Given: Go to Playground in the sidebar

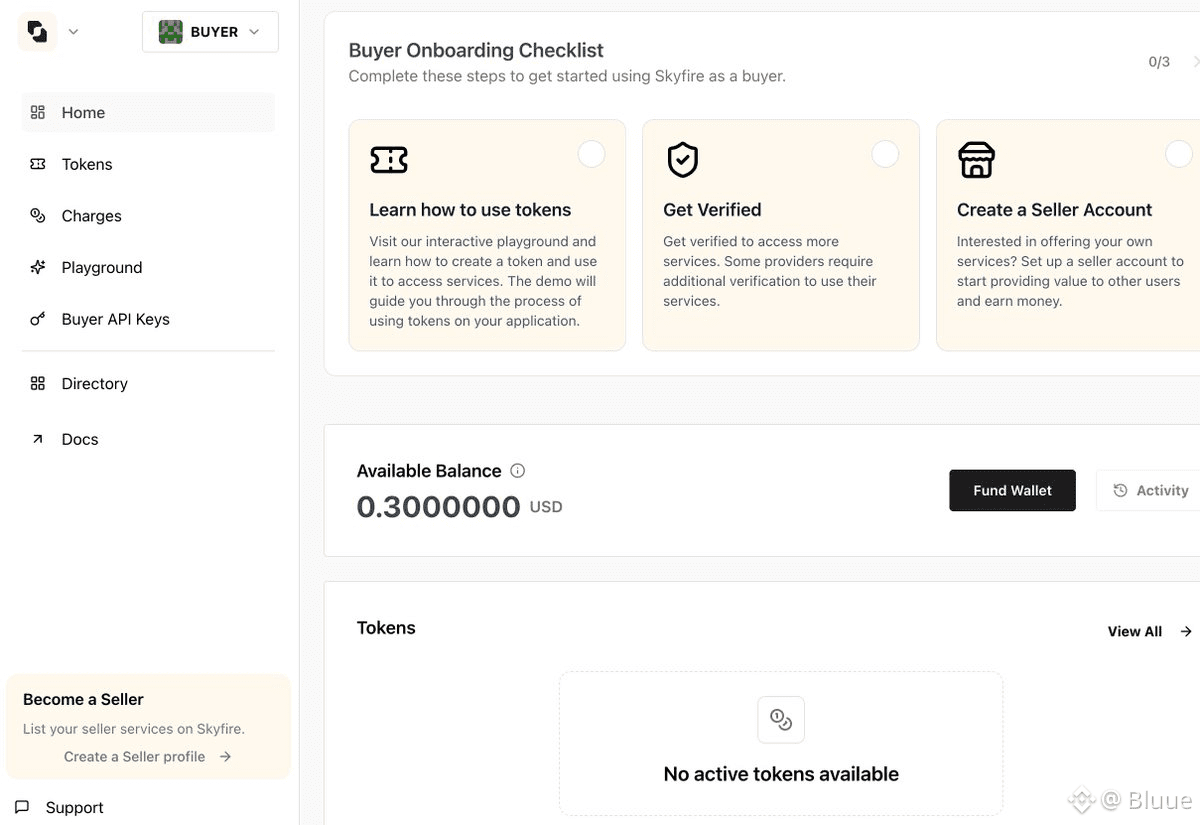Looking at the screenshot, I should point(101,267).
